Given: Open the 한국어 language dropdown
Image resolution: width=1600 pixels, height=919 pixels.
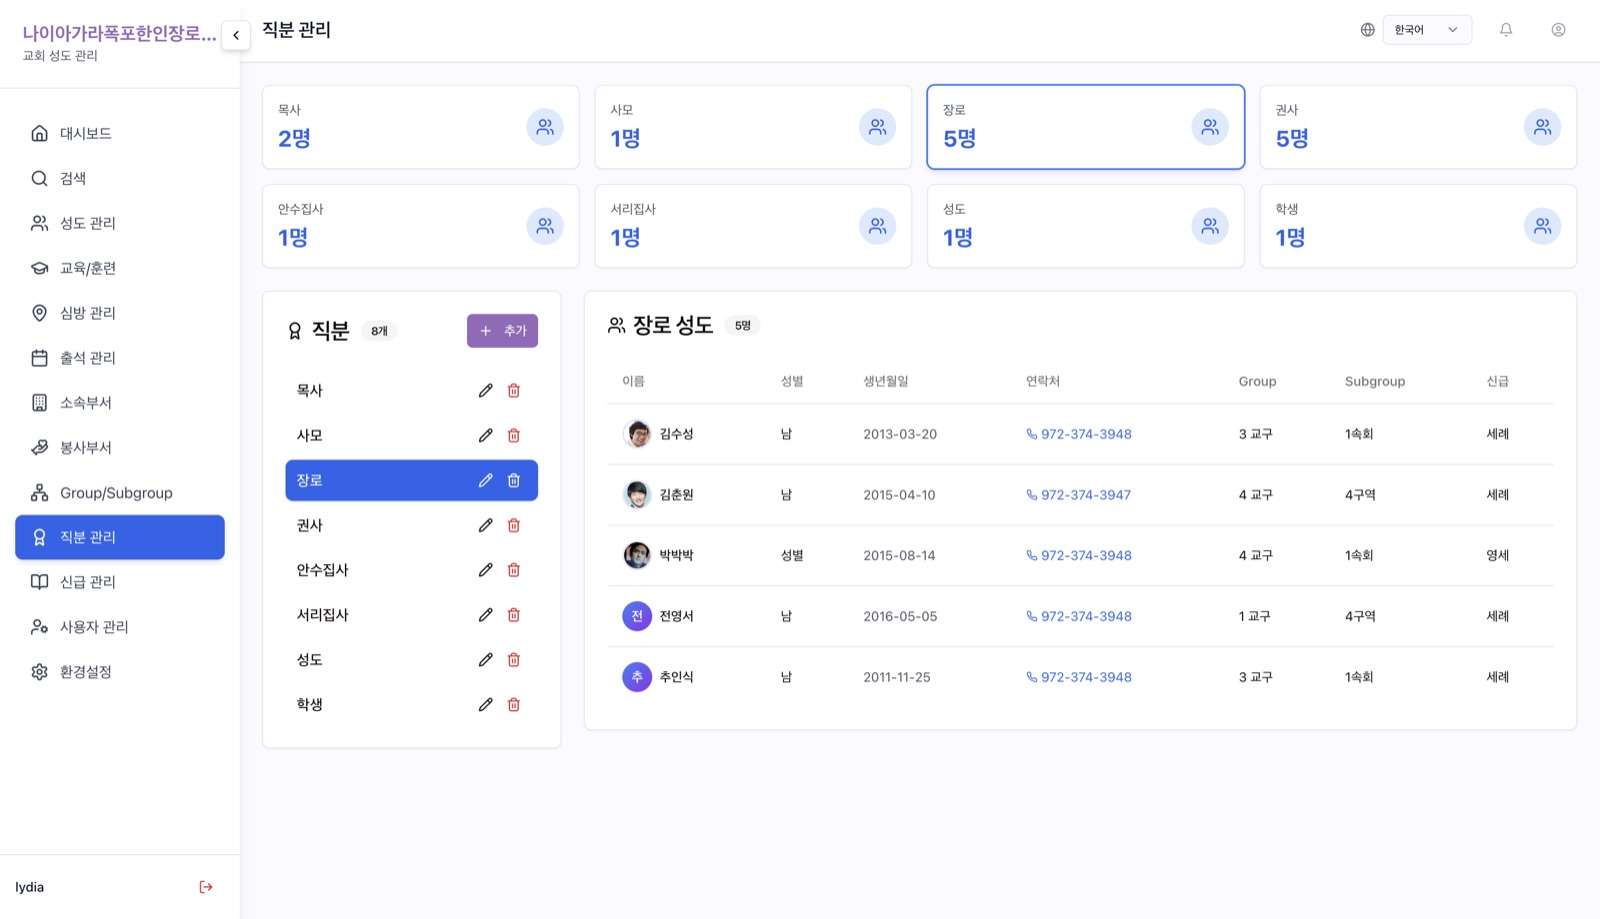Looking at the screenshot, I should 1427,30.
